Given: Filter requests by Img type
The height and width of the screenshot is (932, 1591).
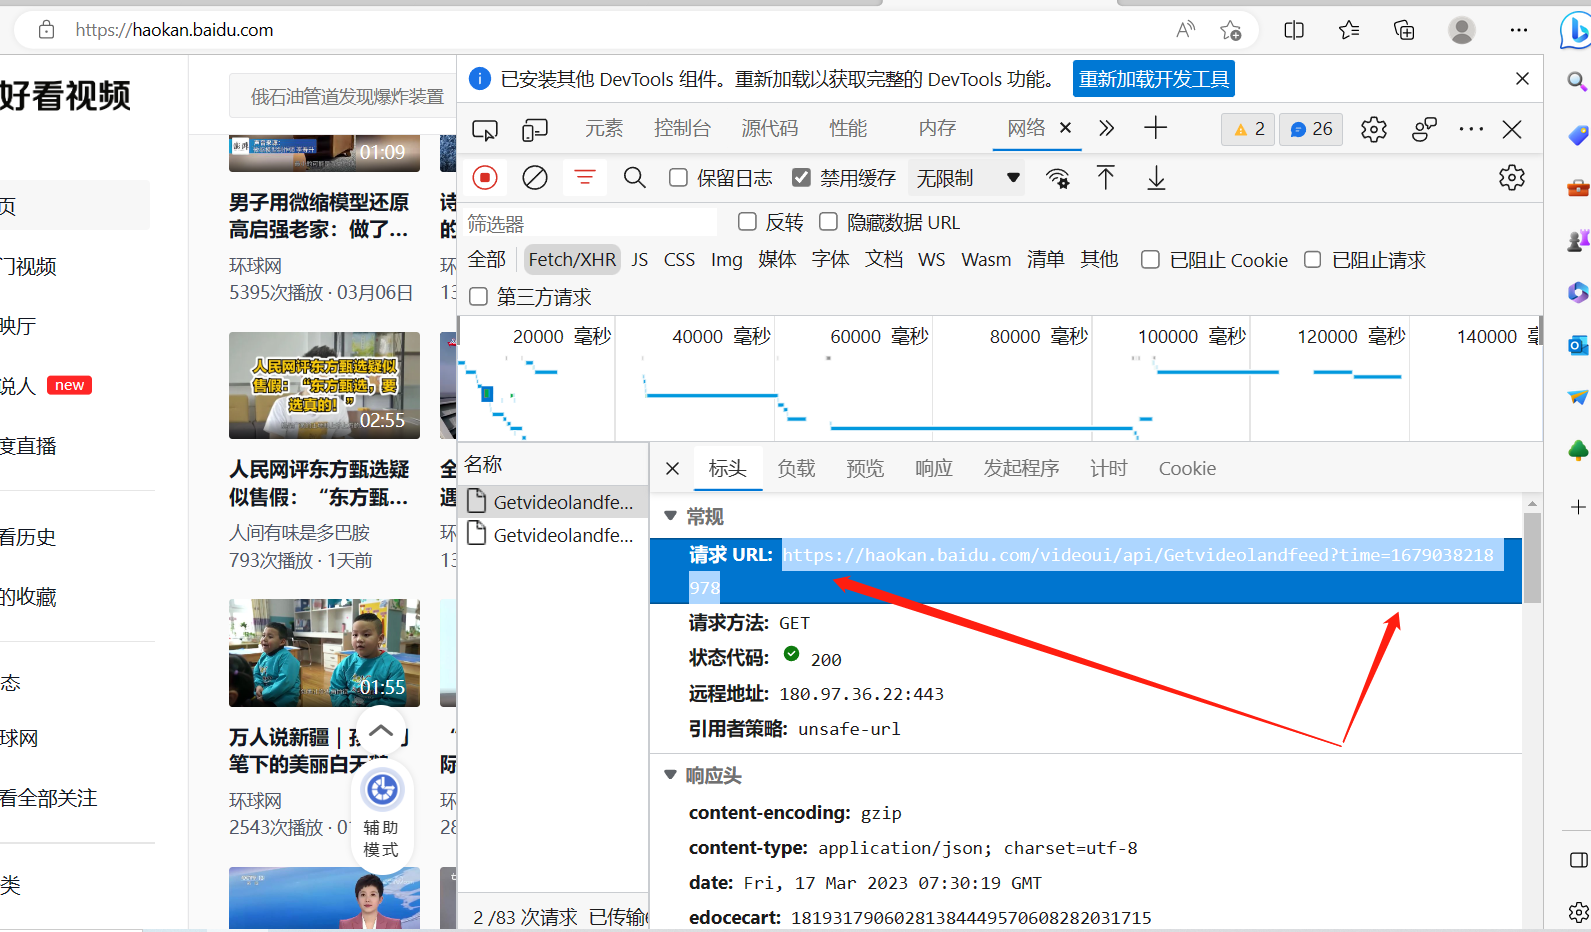Looking at the screenshot, I should [x=727, y=260].
